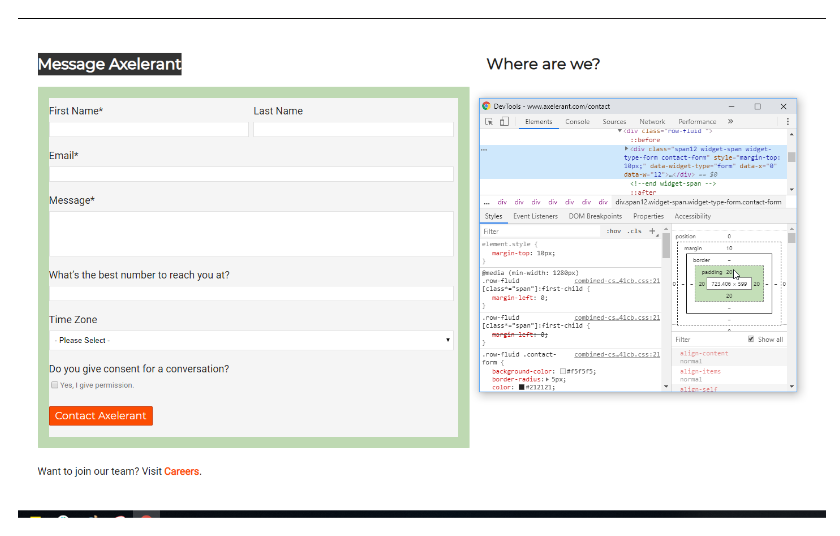Toggle the .cls class editor button
This screenshot has width=840, height=536.
point(635,231)
